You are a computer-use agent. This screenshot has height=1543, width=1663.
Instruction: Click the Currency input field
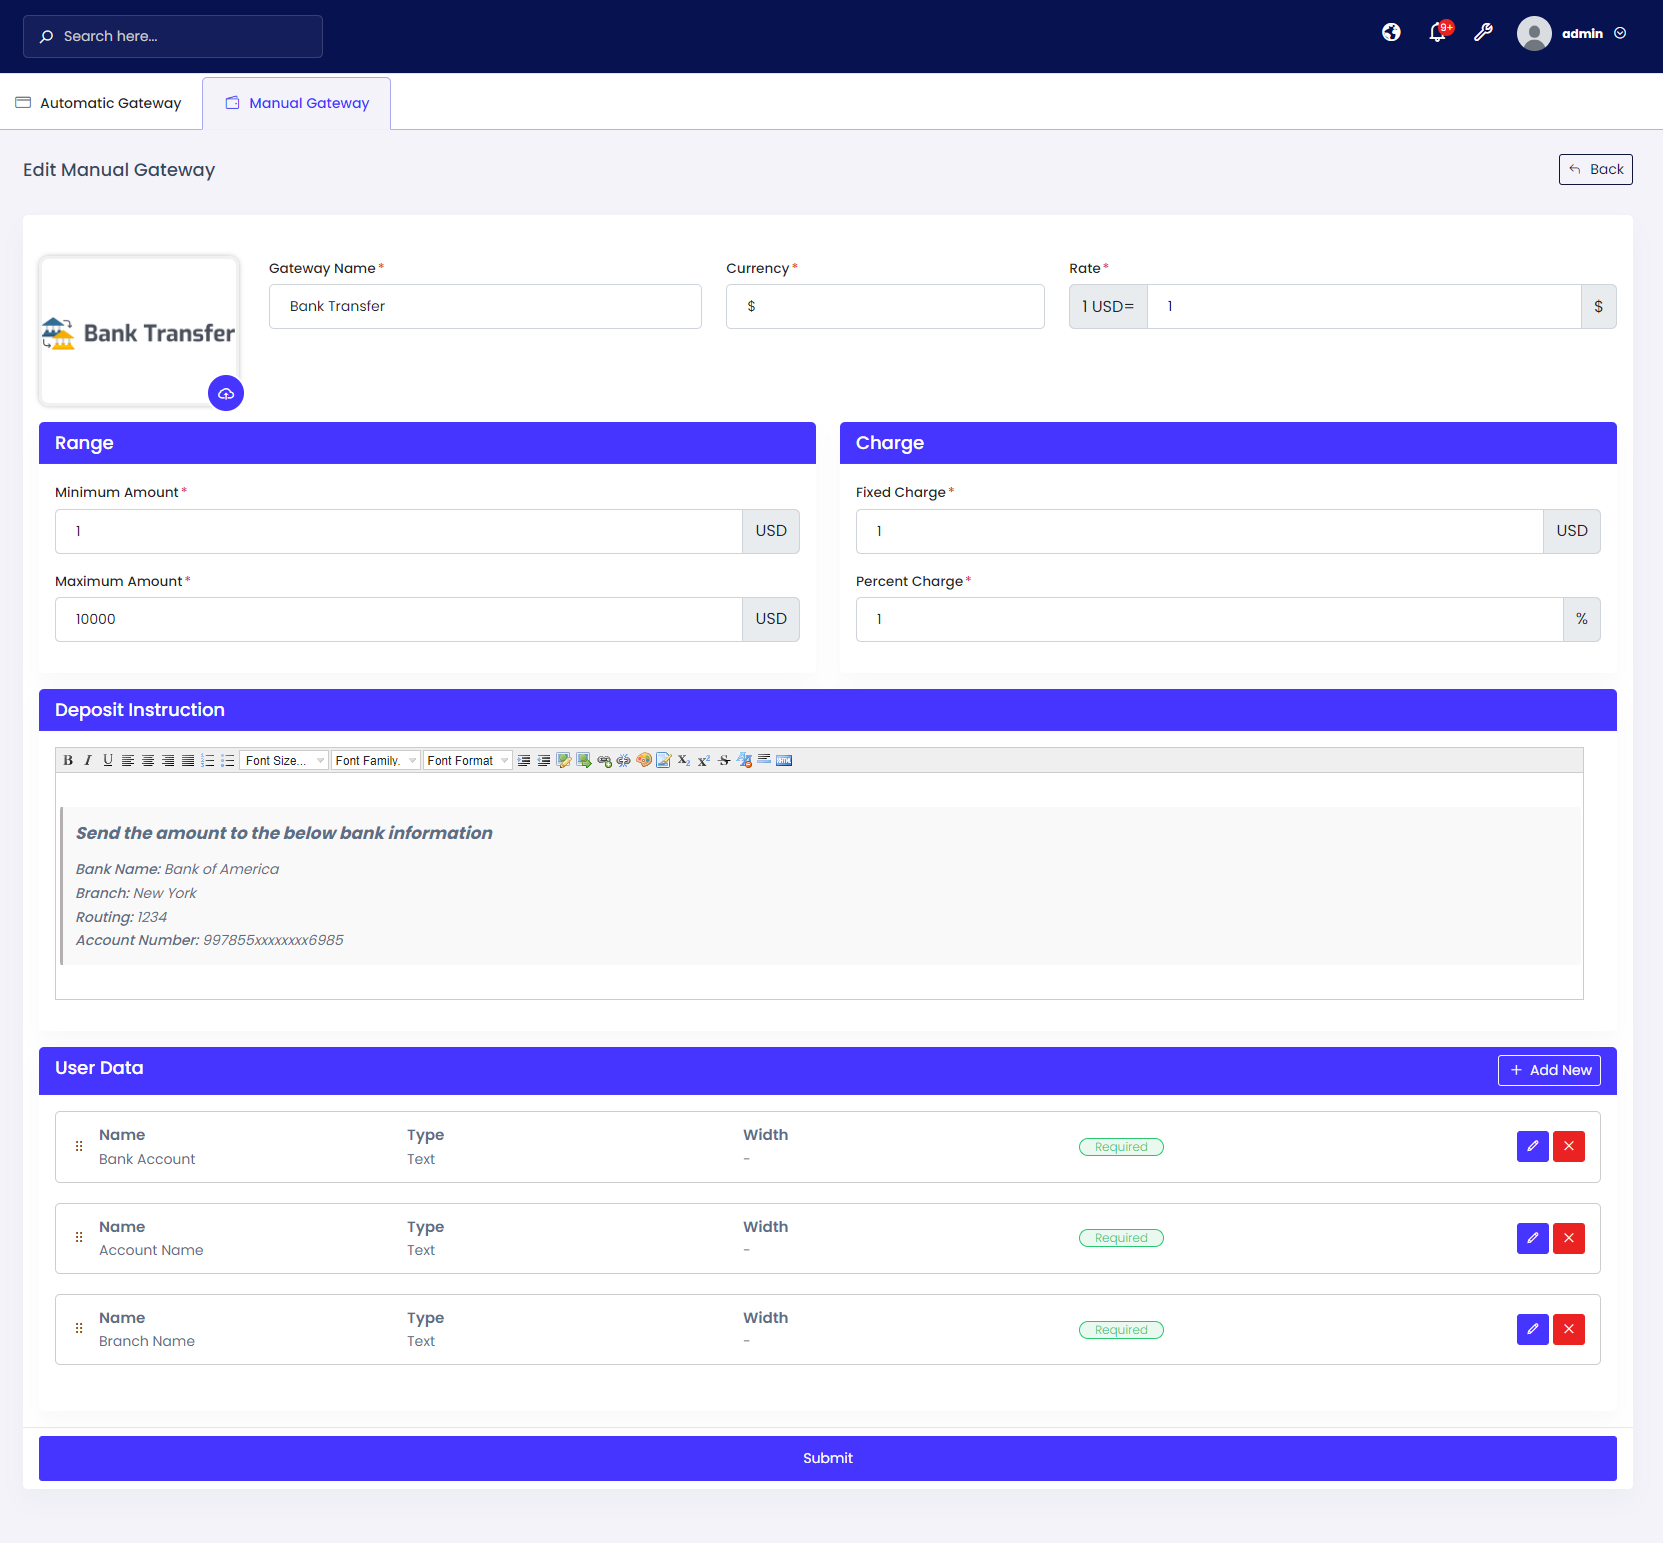pos(885,306)
